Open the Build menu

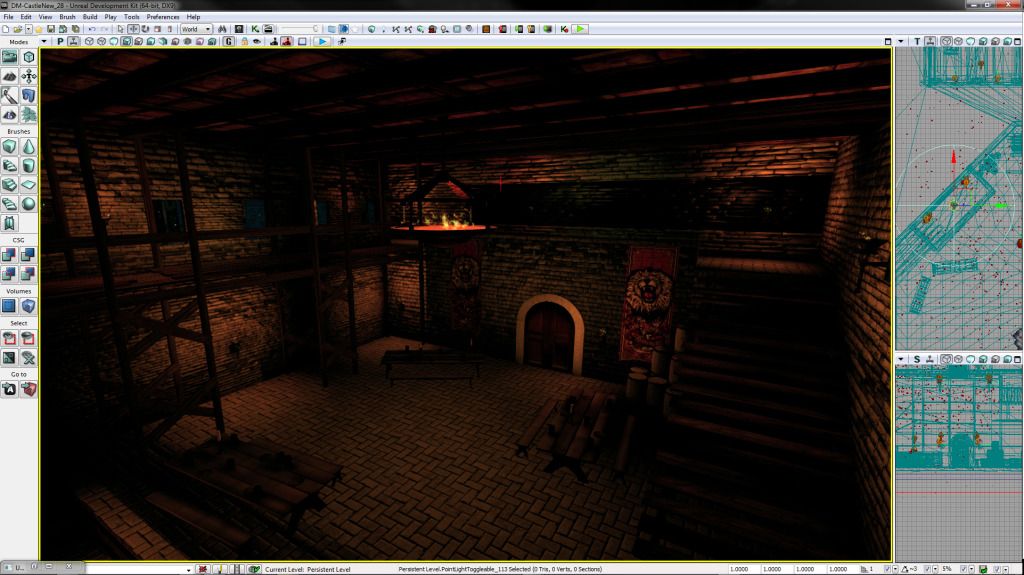coord(90,17)
